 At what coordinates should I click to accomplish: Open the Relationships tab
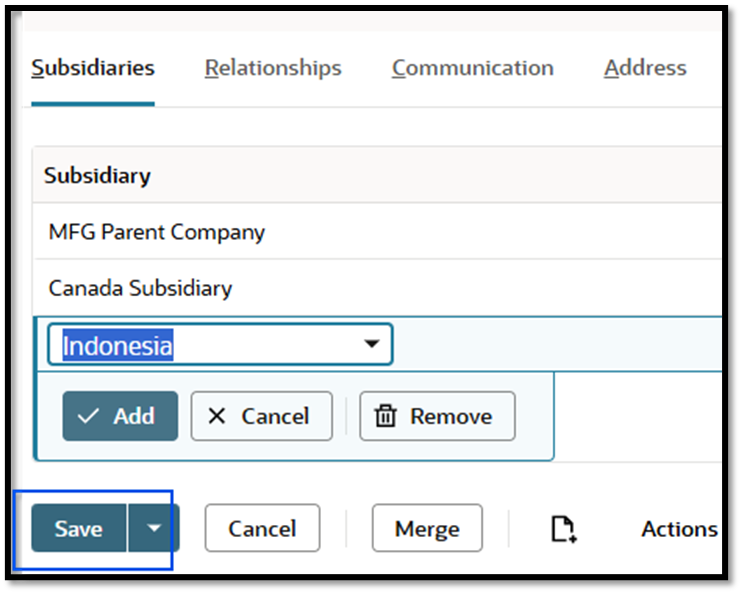273,68
